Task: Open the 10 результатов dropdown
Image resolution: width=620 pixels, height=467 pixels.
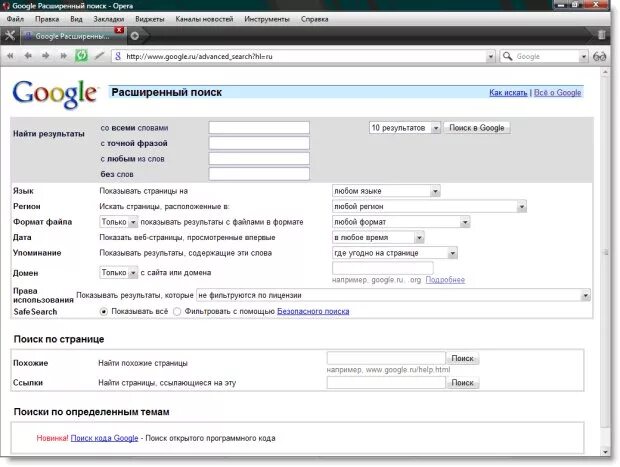Action: (405, 128)
